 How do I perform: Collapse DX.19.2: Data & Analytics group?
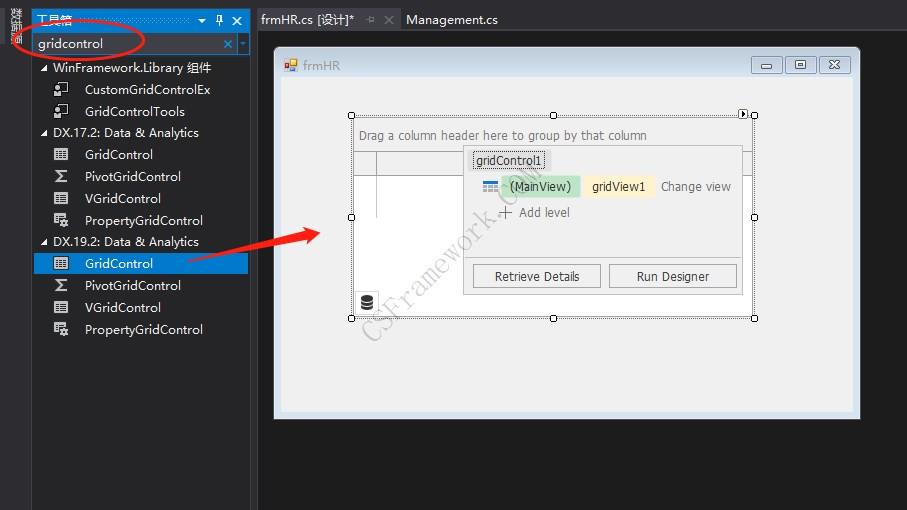pyautogui.click(x=44, y=242)
